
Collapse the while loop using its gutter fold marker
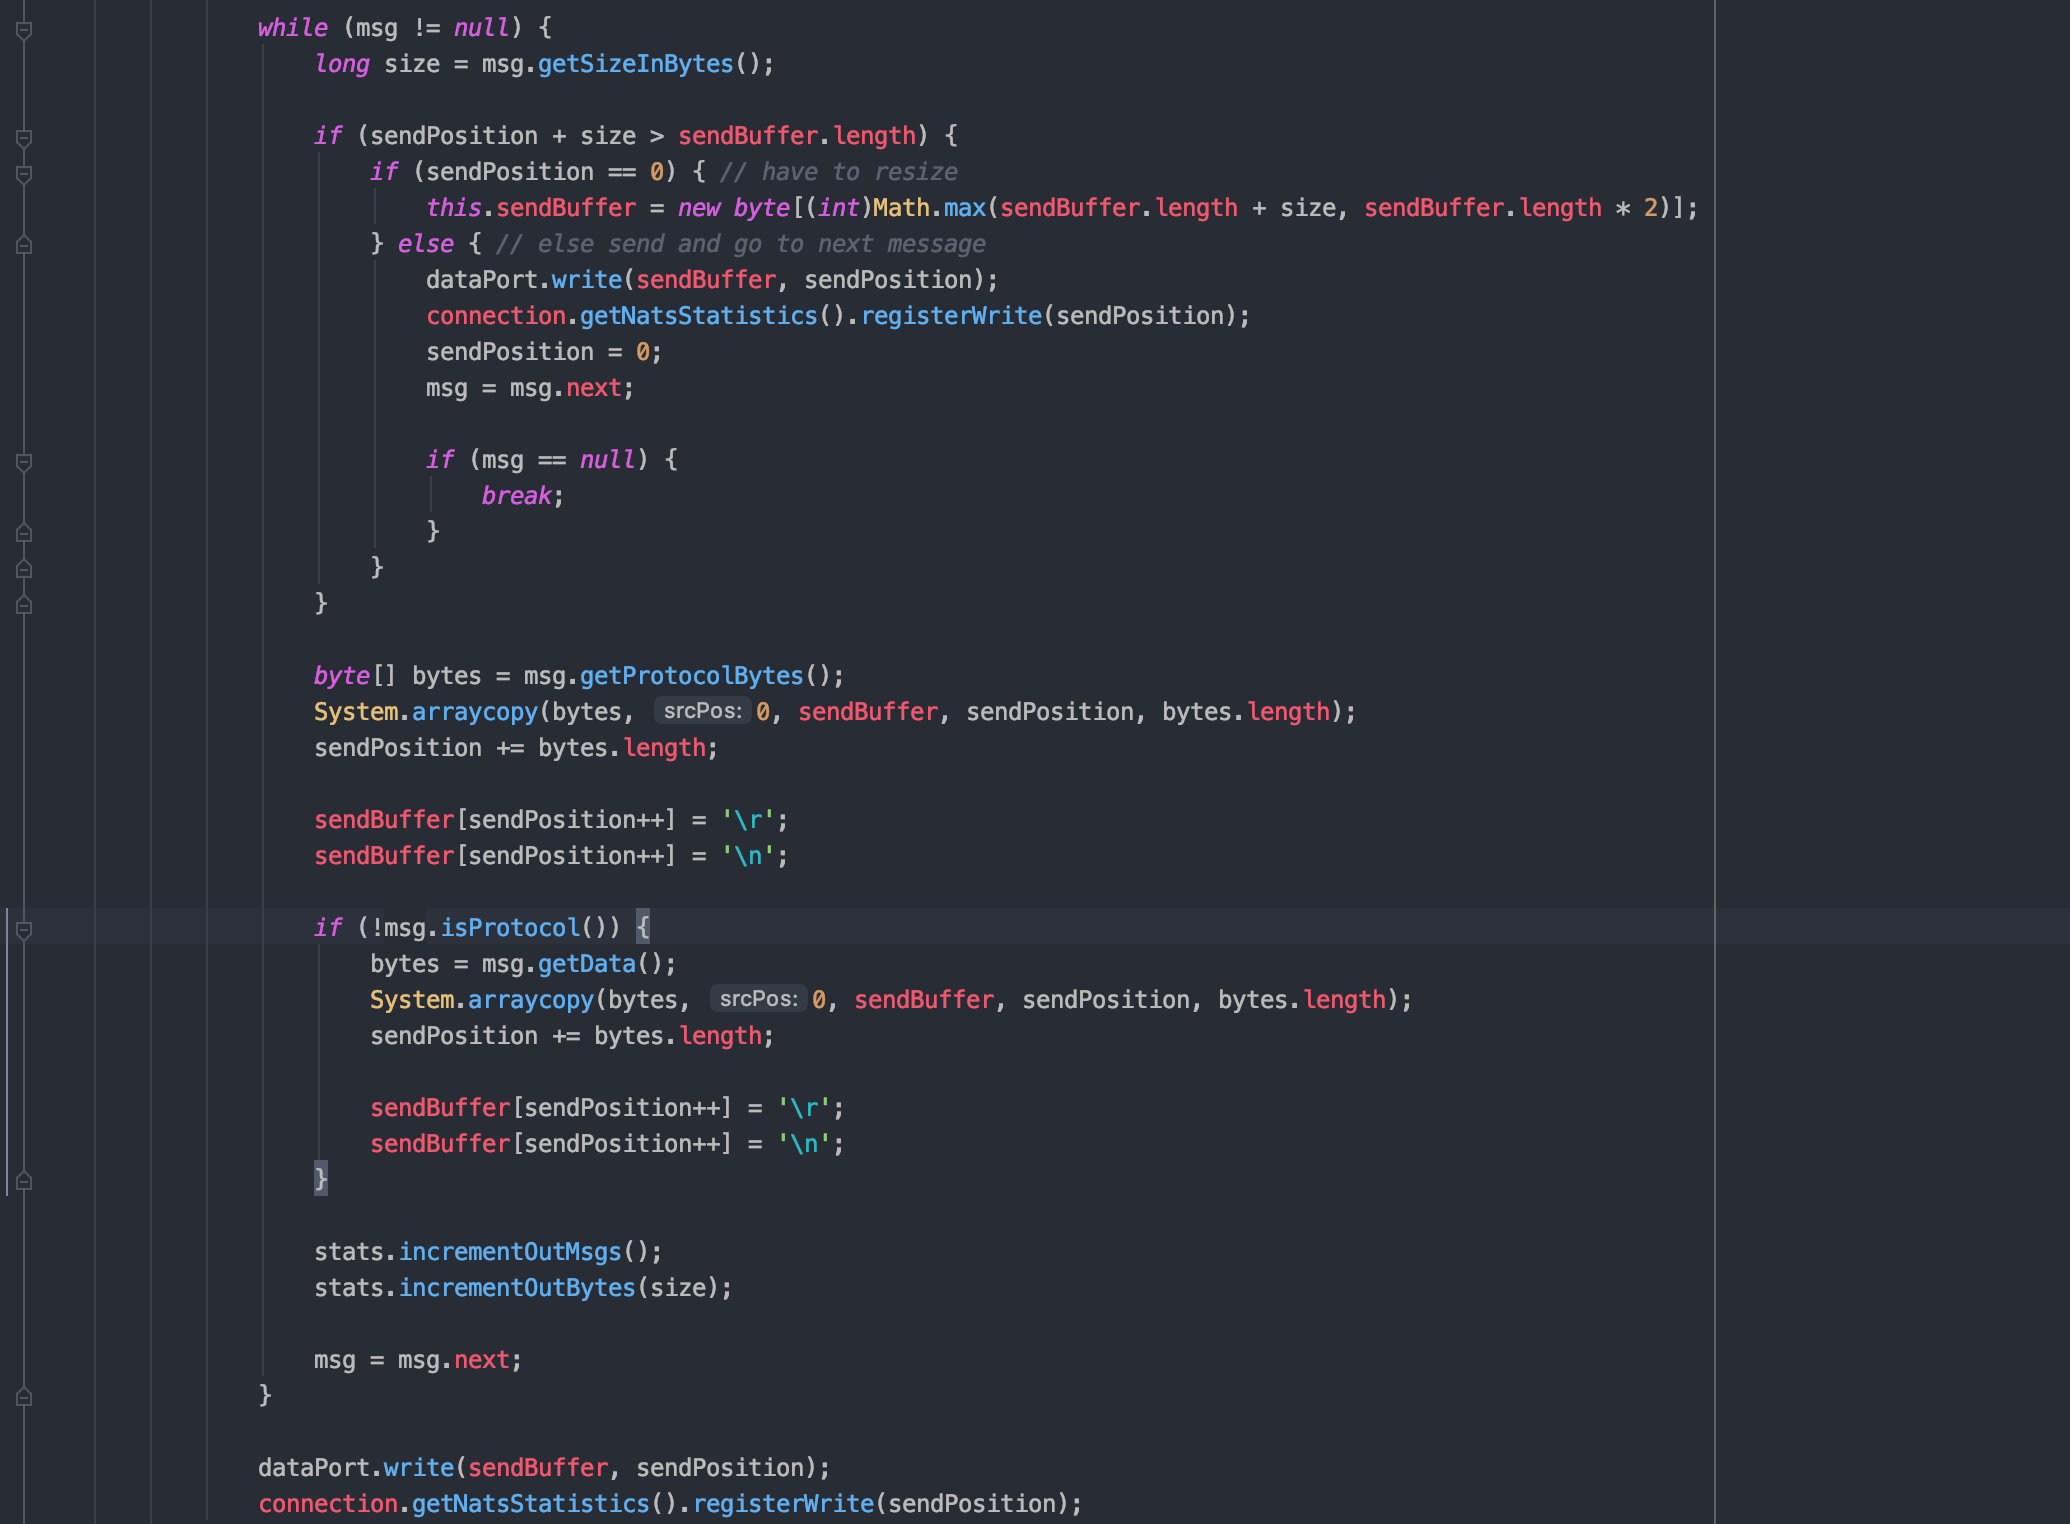tap(24, 30)
